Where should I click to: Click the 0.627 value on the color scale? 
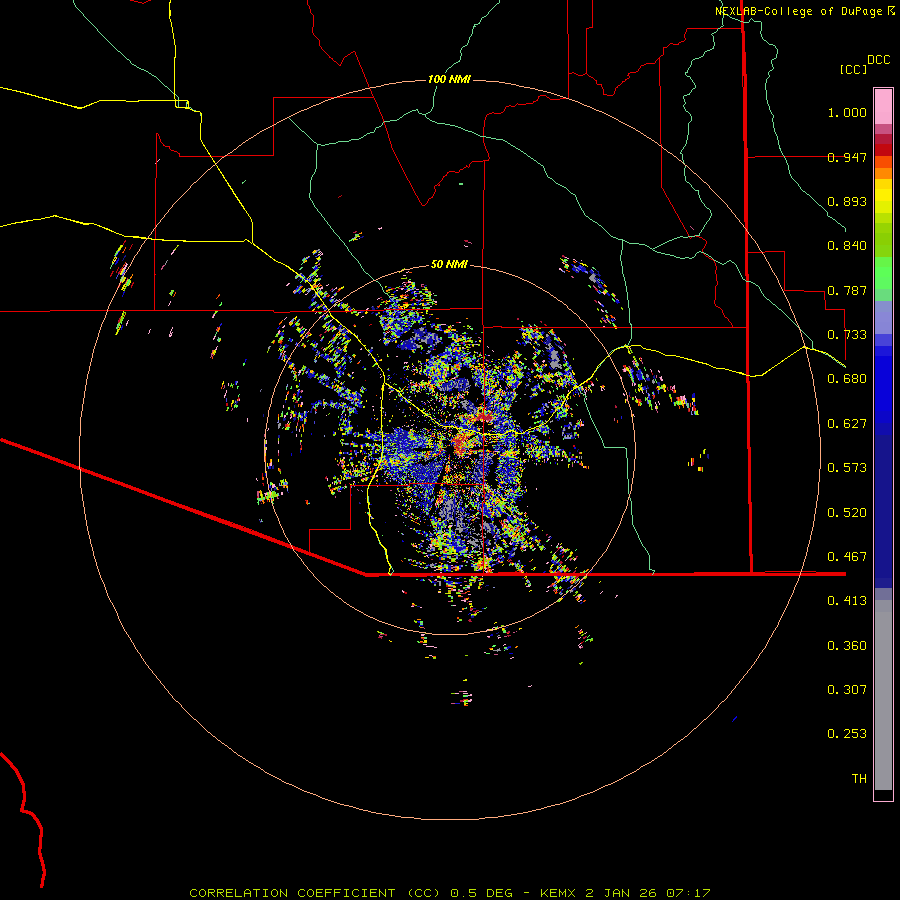[847, 424]
